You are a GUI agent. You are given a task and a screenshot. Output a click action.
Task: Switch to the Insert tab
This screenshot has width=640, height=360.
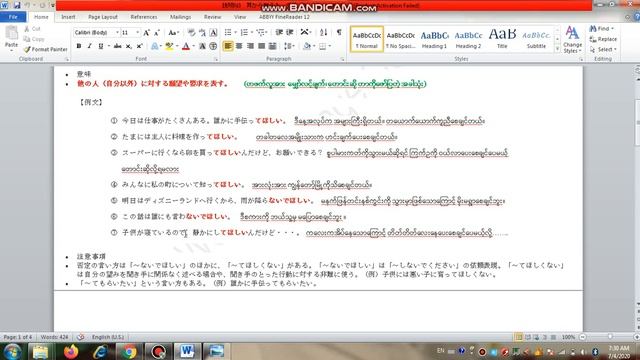click(68, 17)
